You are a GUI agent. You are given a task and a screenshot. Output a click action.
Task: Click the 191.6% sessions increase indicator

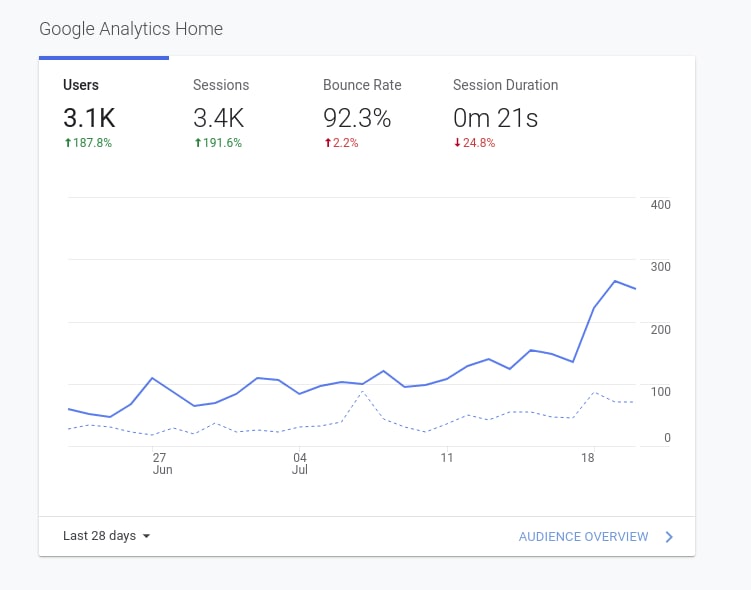[218, 143]
